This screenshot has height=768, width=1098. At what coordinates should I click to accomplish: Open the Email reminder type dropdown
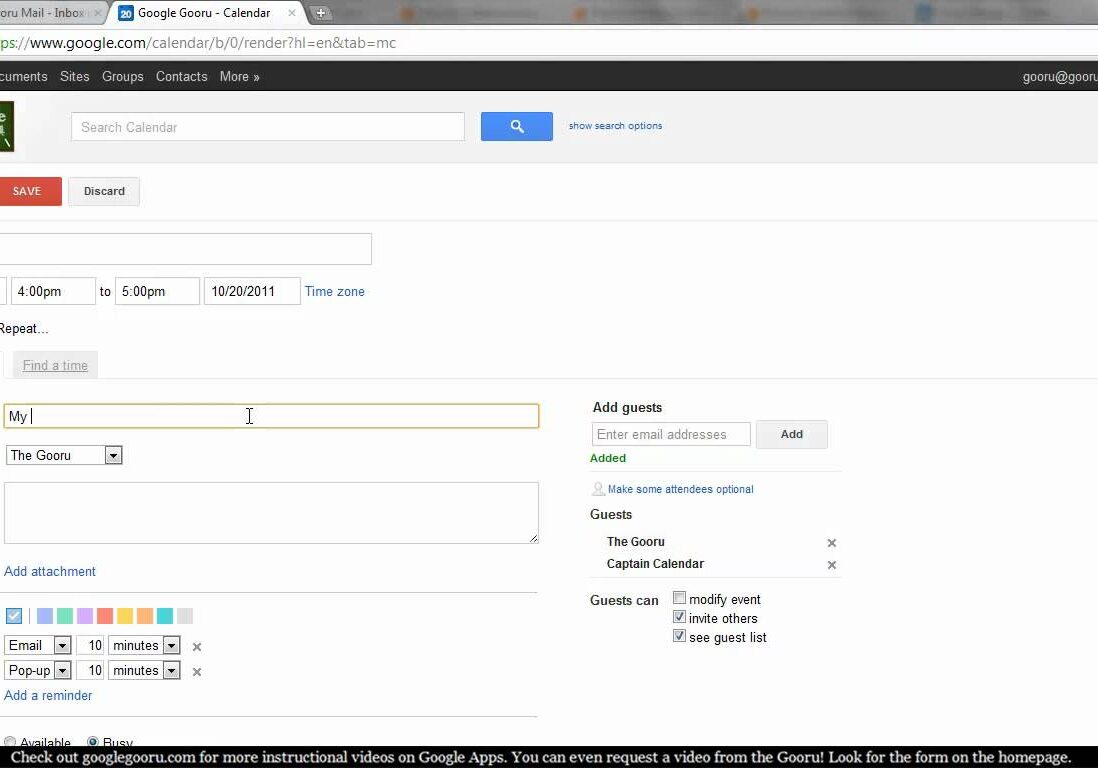point(37,645)
